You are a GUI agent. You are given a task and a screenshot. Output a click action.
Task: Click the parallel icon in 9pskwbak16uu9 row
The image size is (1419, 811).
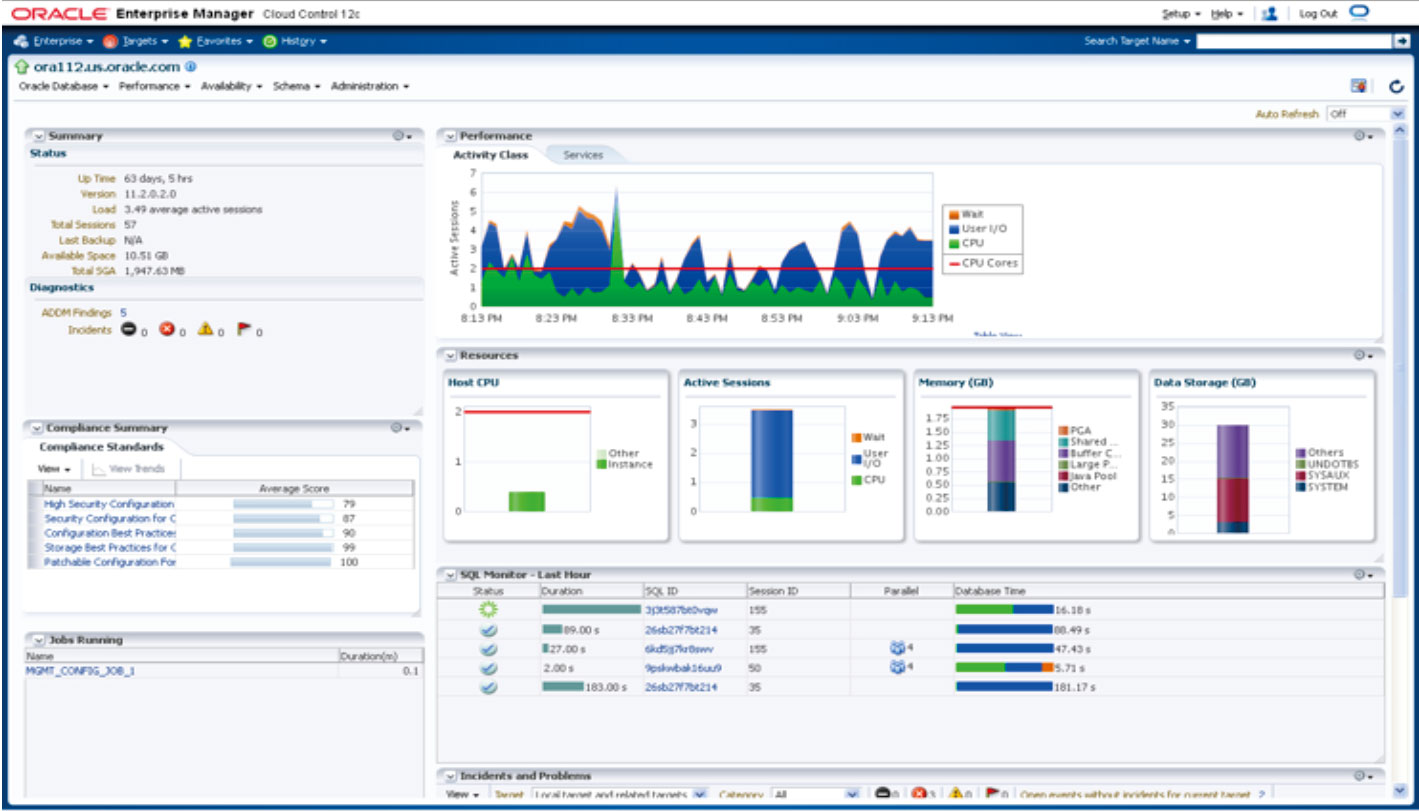point(897,666)
